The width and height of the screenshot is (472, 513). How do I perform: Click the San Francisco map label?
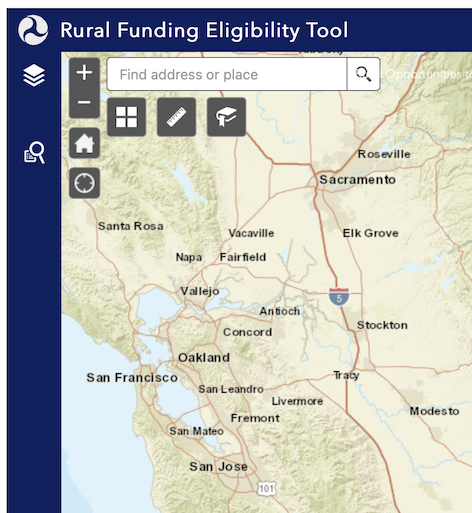[x=132, y=378]
